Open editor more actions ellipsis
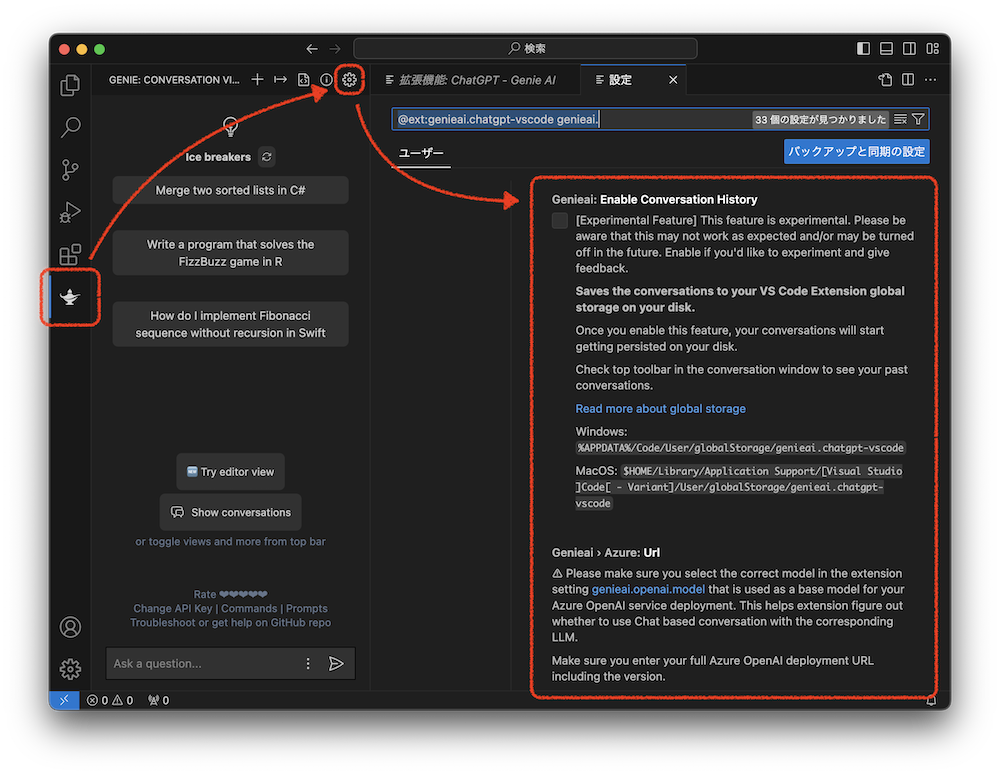Image resolution: width=1000 pixels, height=775 pixels. pos(931,80)
